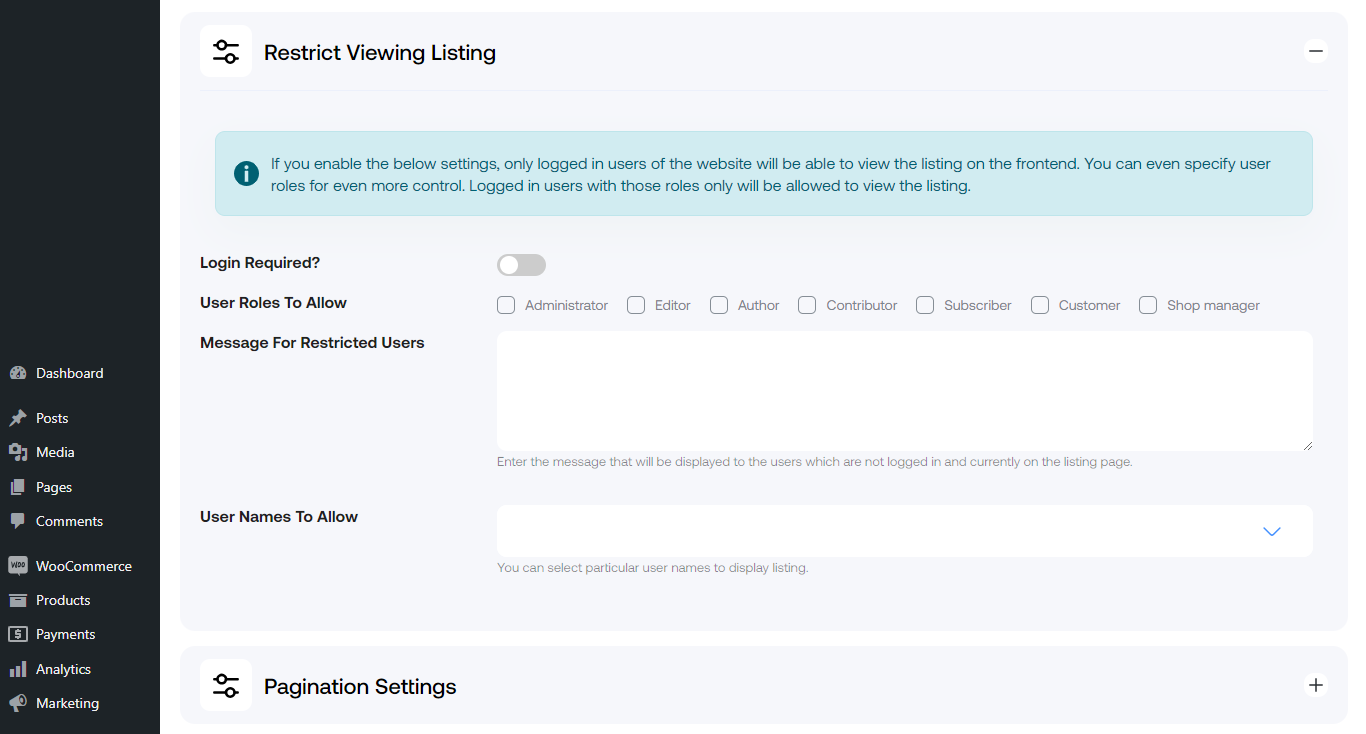
Task: Expand the Pagination Settings section
Action: 1316,685
